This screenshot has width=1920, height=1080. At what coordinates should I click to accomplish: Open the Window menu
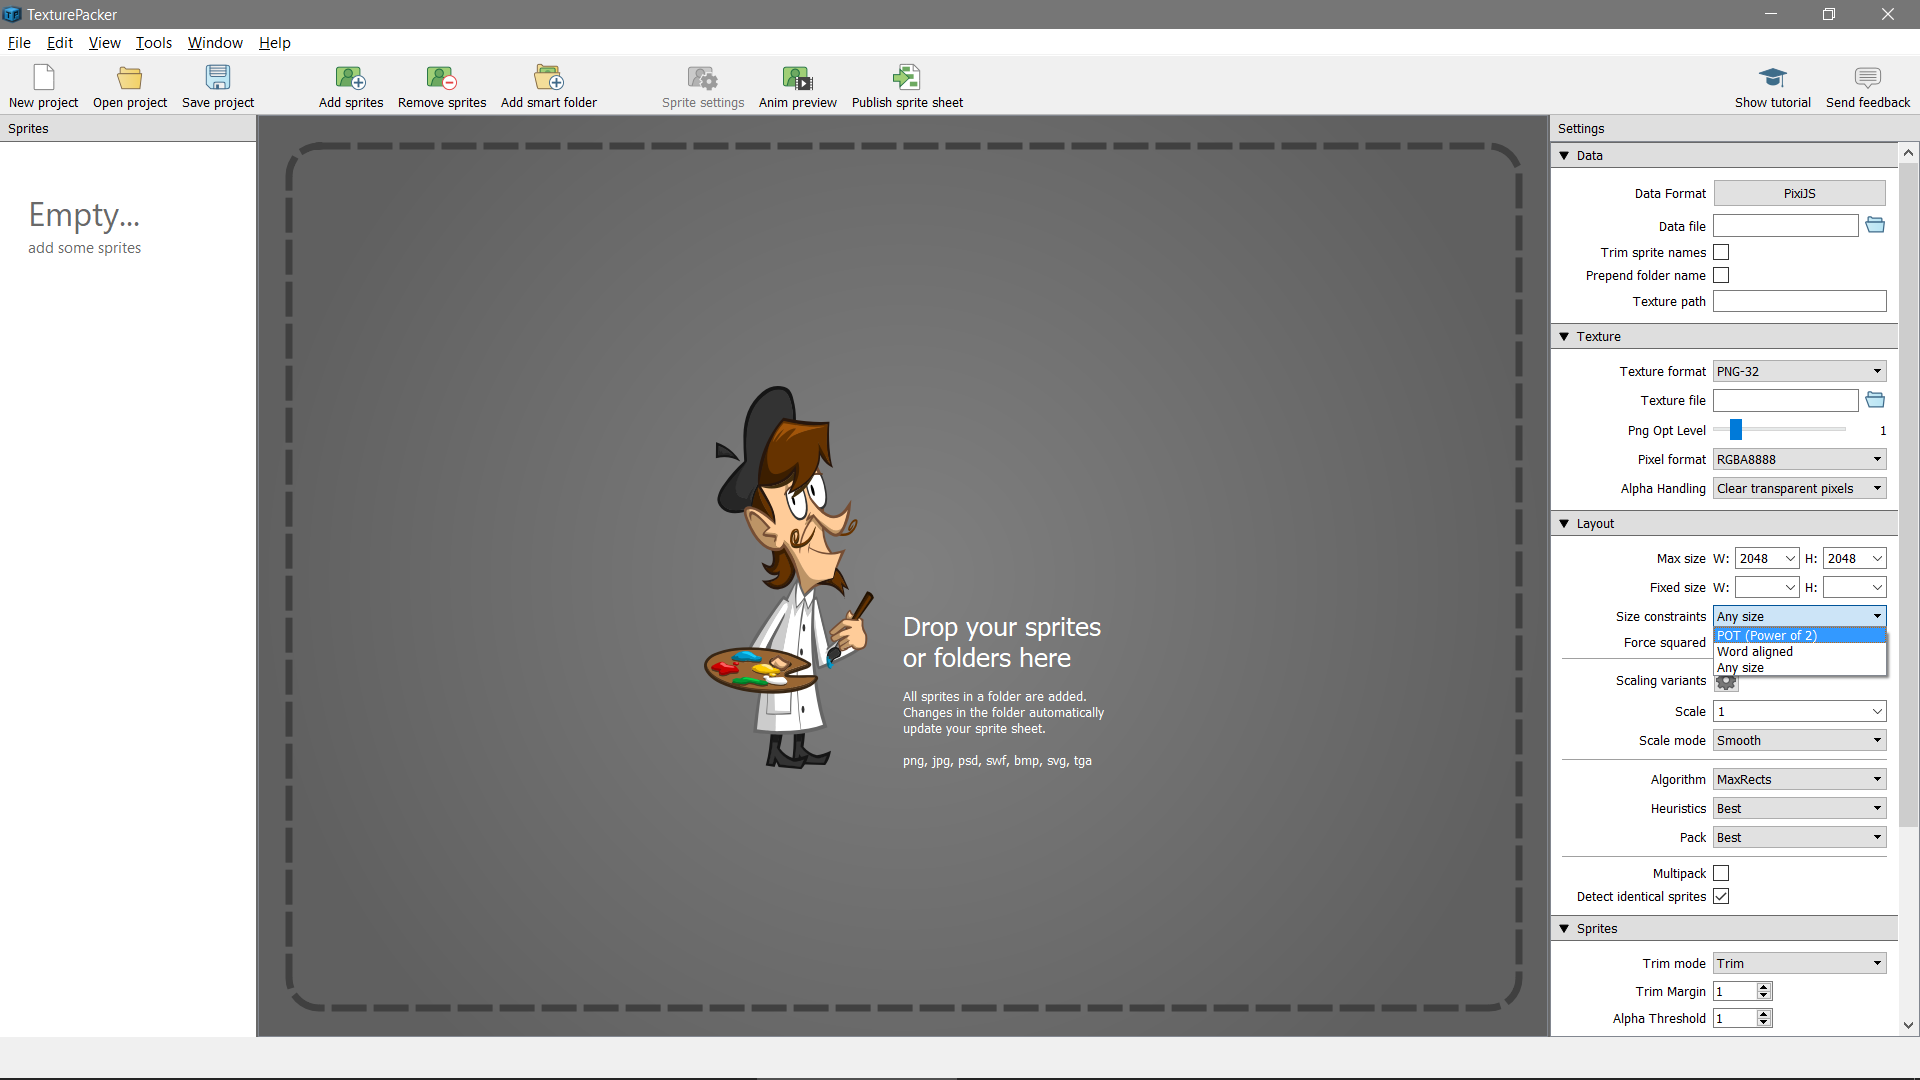(215, 42)
